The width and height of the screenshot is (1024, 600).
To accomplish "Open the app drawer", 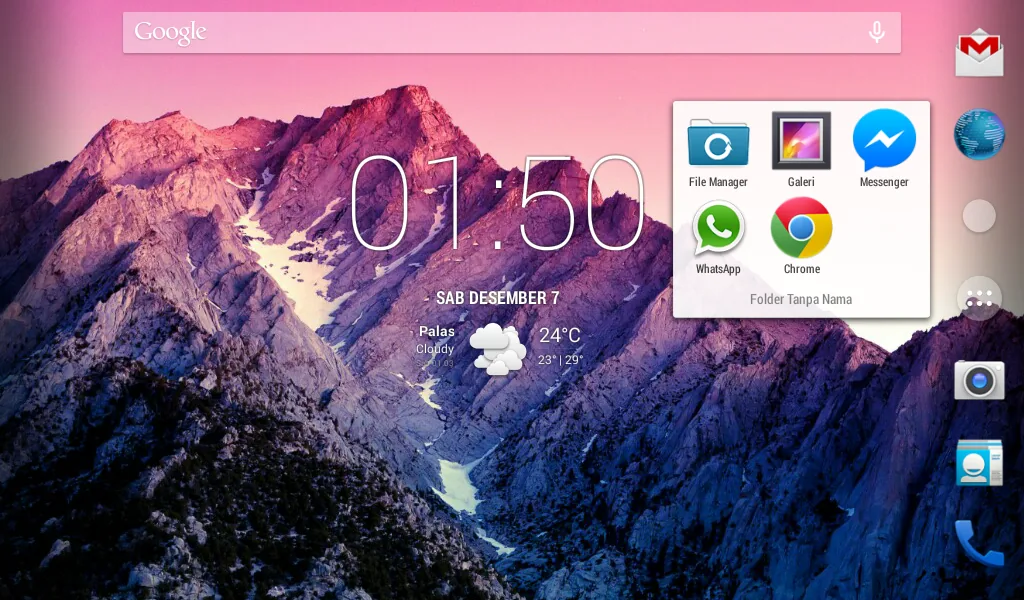I will 979,298.
